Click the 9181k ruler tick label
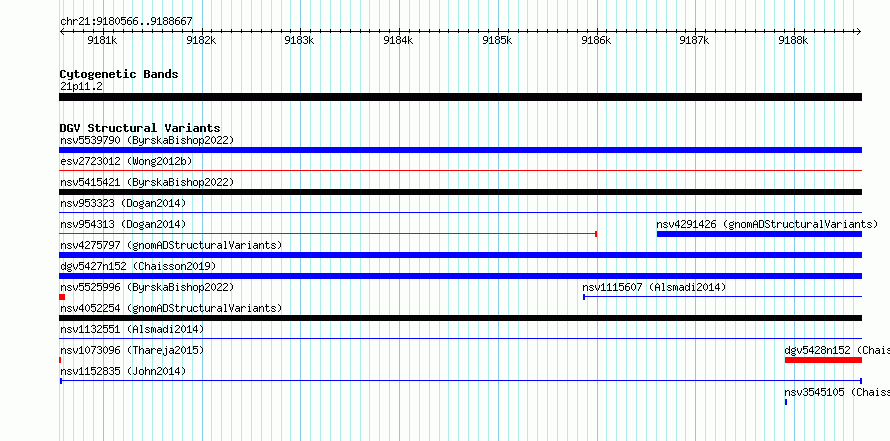890x441 pixels. pos(102,40)
